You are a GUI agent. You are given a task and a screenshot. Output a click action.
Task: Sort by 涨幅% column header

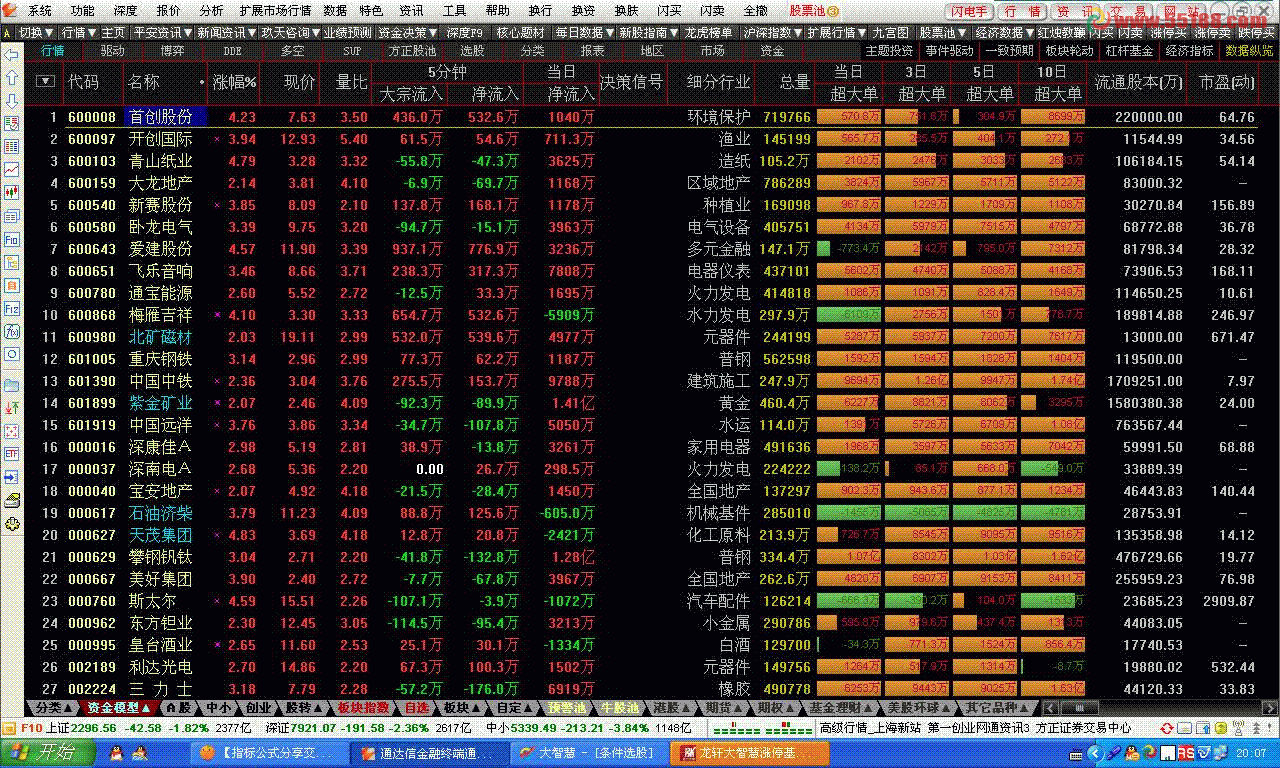(x=235, y=82)
